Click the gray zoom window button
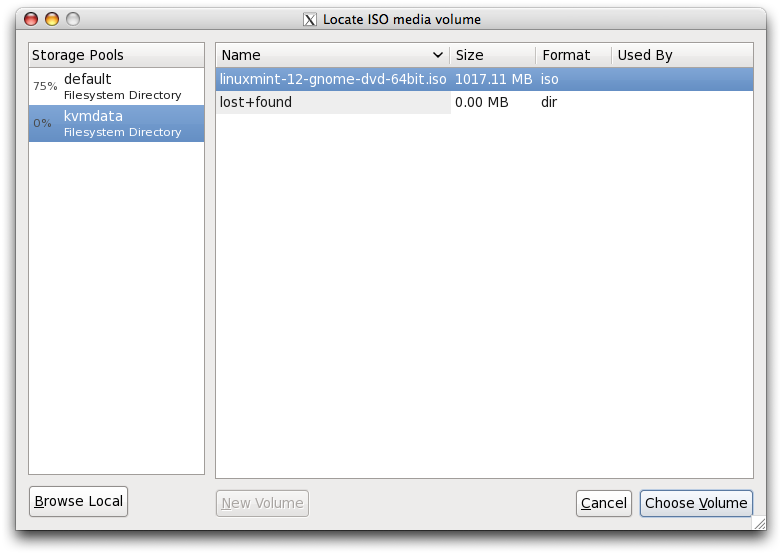The width and height of the screenshot is (782, 554). pyautogui.click(x=73, y=19)
